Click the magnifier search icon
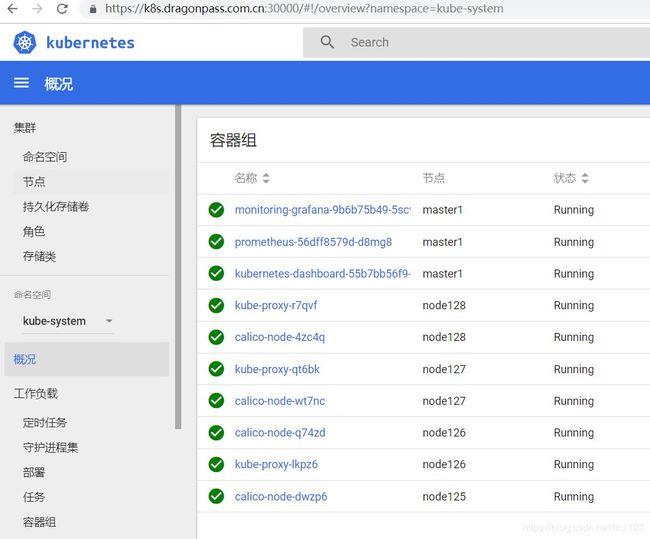The width and height of the screenshot is (650, 539). pos(327,42)
